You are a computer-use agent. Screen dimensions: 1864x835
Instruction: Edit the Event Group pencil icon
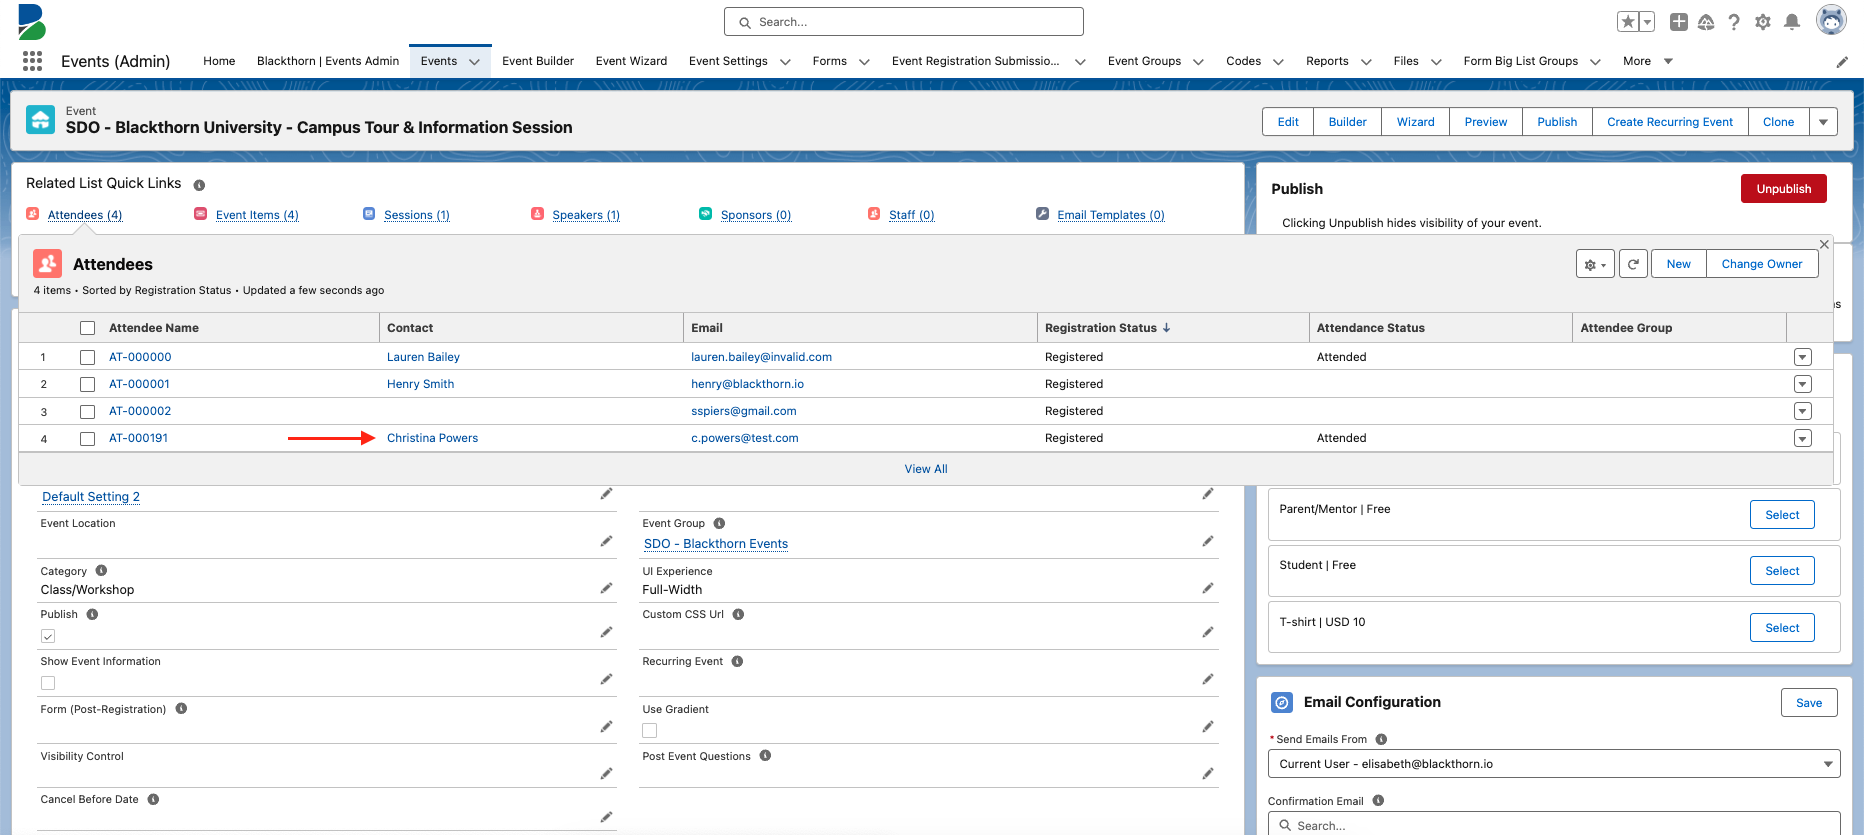1208,541
